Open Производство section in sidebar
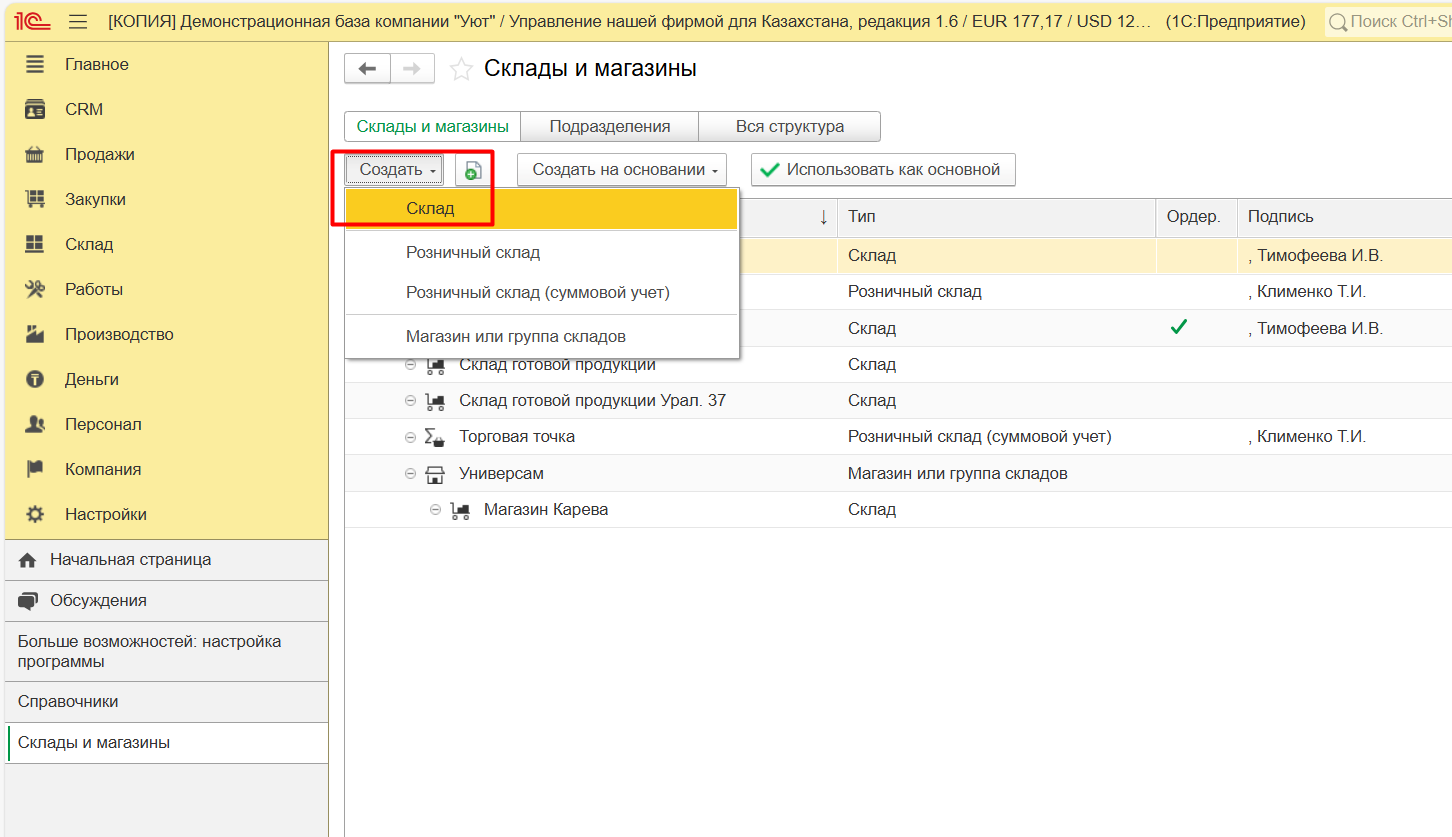The image size is (1452, 837). [x=119, y=334]
